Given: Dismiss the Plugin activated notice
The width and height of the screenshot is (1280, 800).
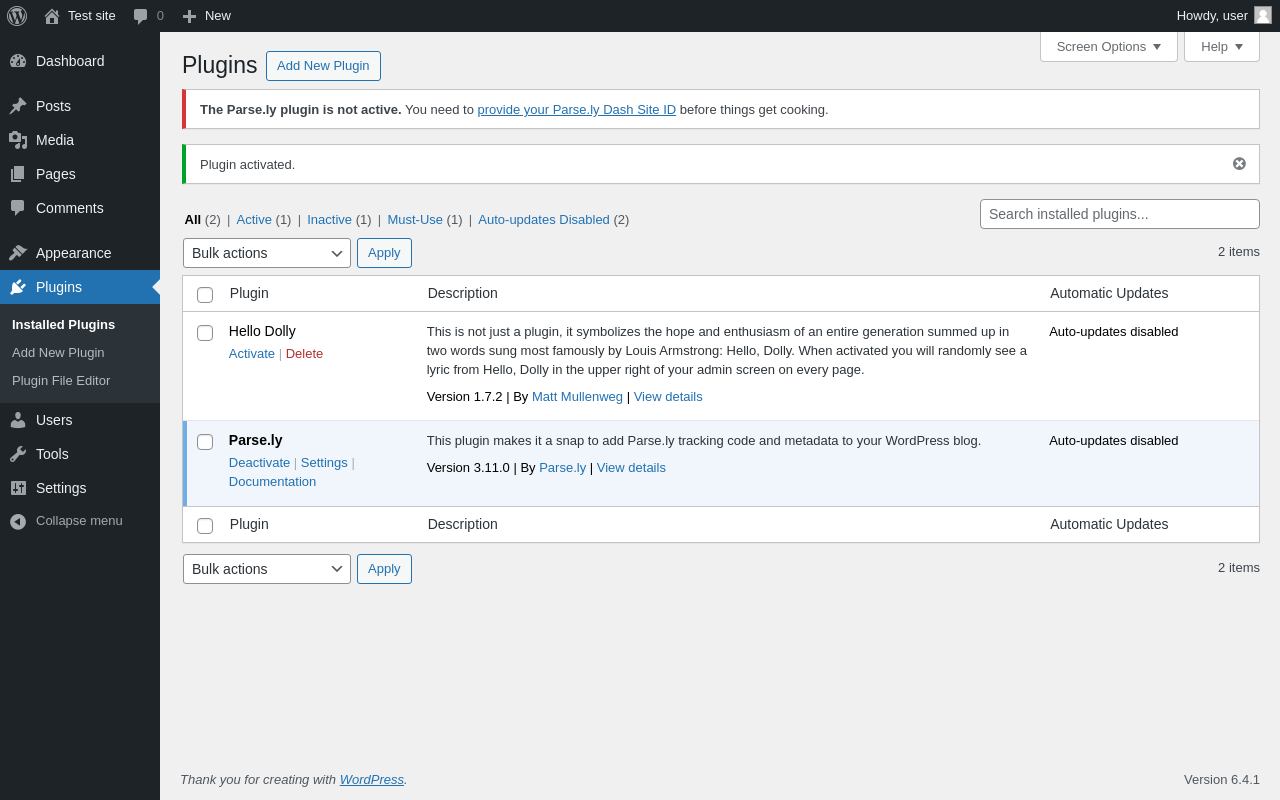Looking at the screenshot, I should tap(1239, 164).
